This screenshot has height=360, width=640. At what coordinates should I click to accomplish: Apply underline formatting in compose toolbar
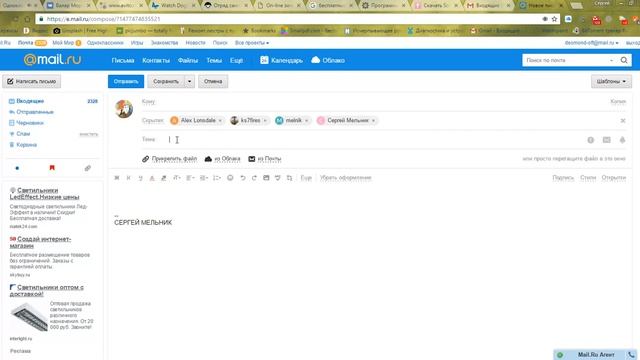(x=140, y=178)
